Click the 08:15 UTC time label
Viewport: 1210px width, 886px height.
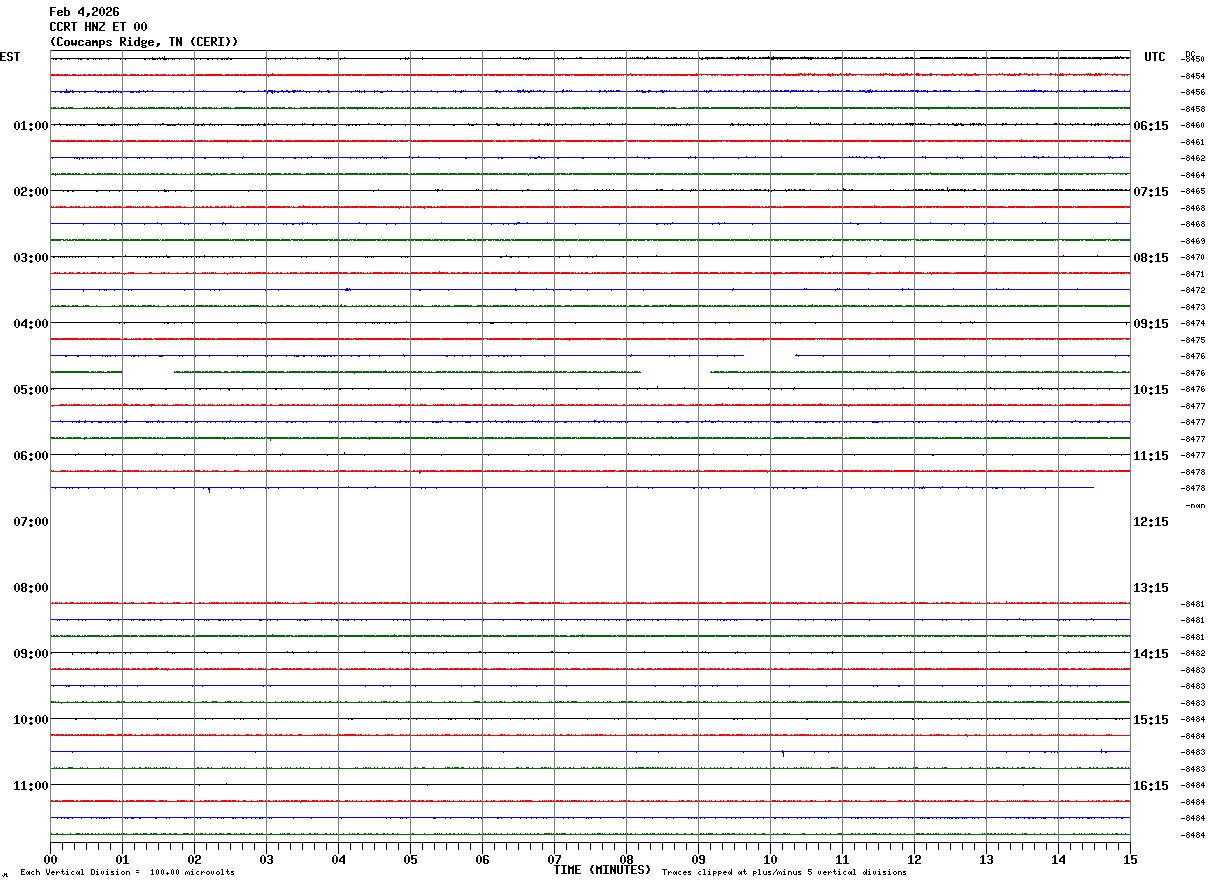point(1151,258)
